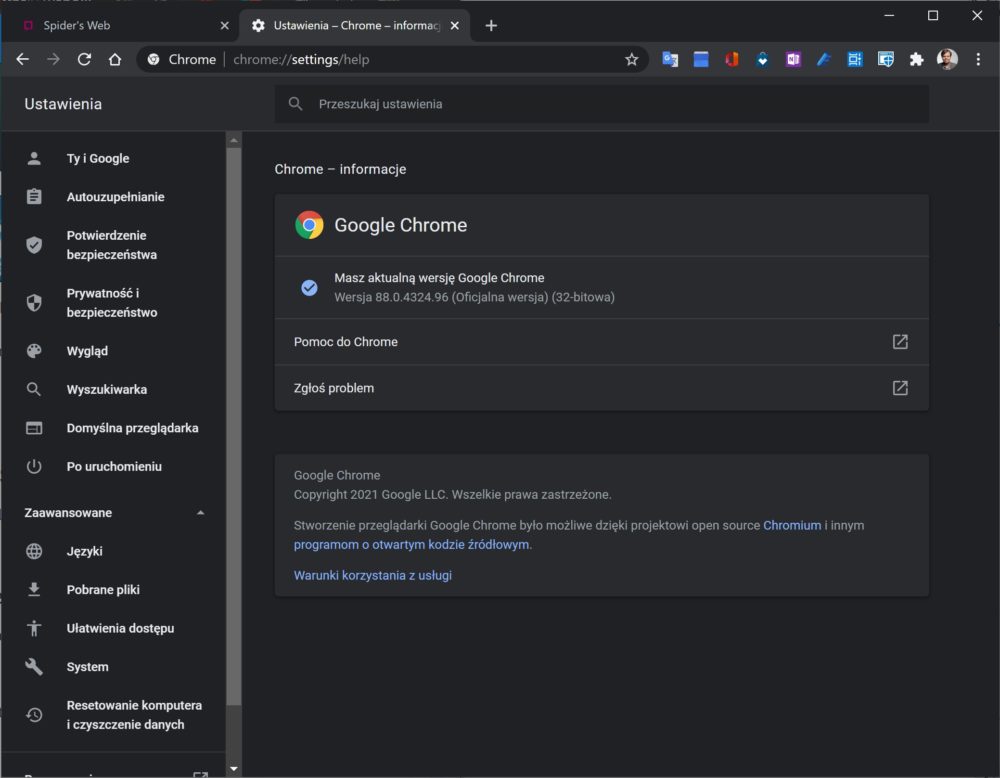Open the Extensions puzzle-piece menu
The width and height of the screenshot is (1000, 778).
click(x=916, y=59)
